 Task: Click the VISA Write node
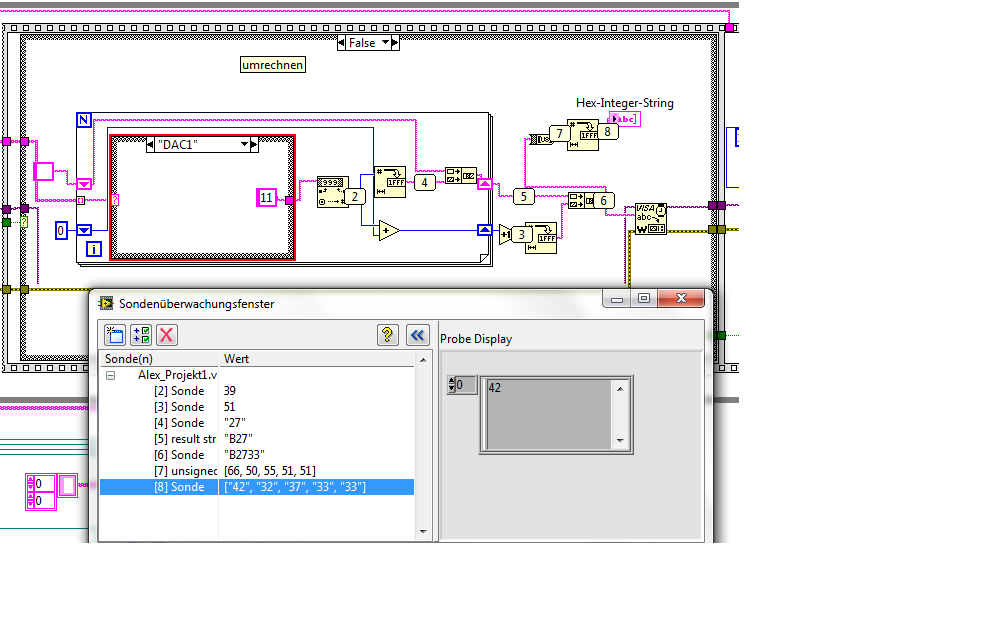[651, 218]
